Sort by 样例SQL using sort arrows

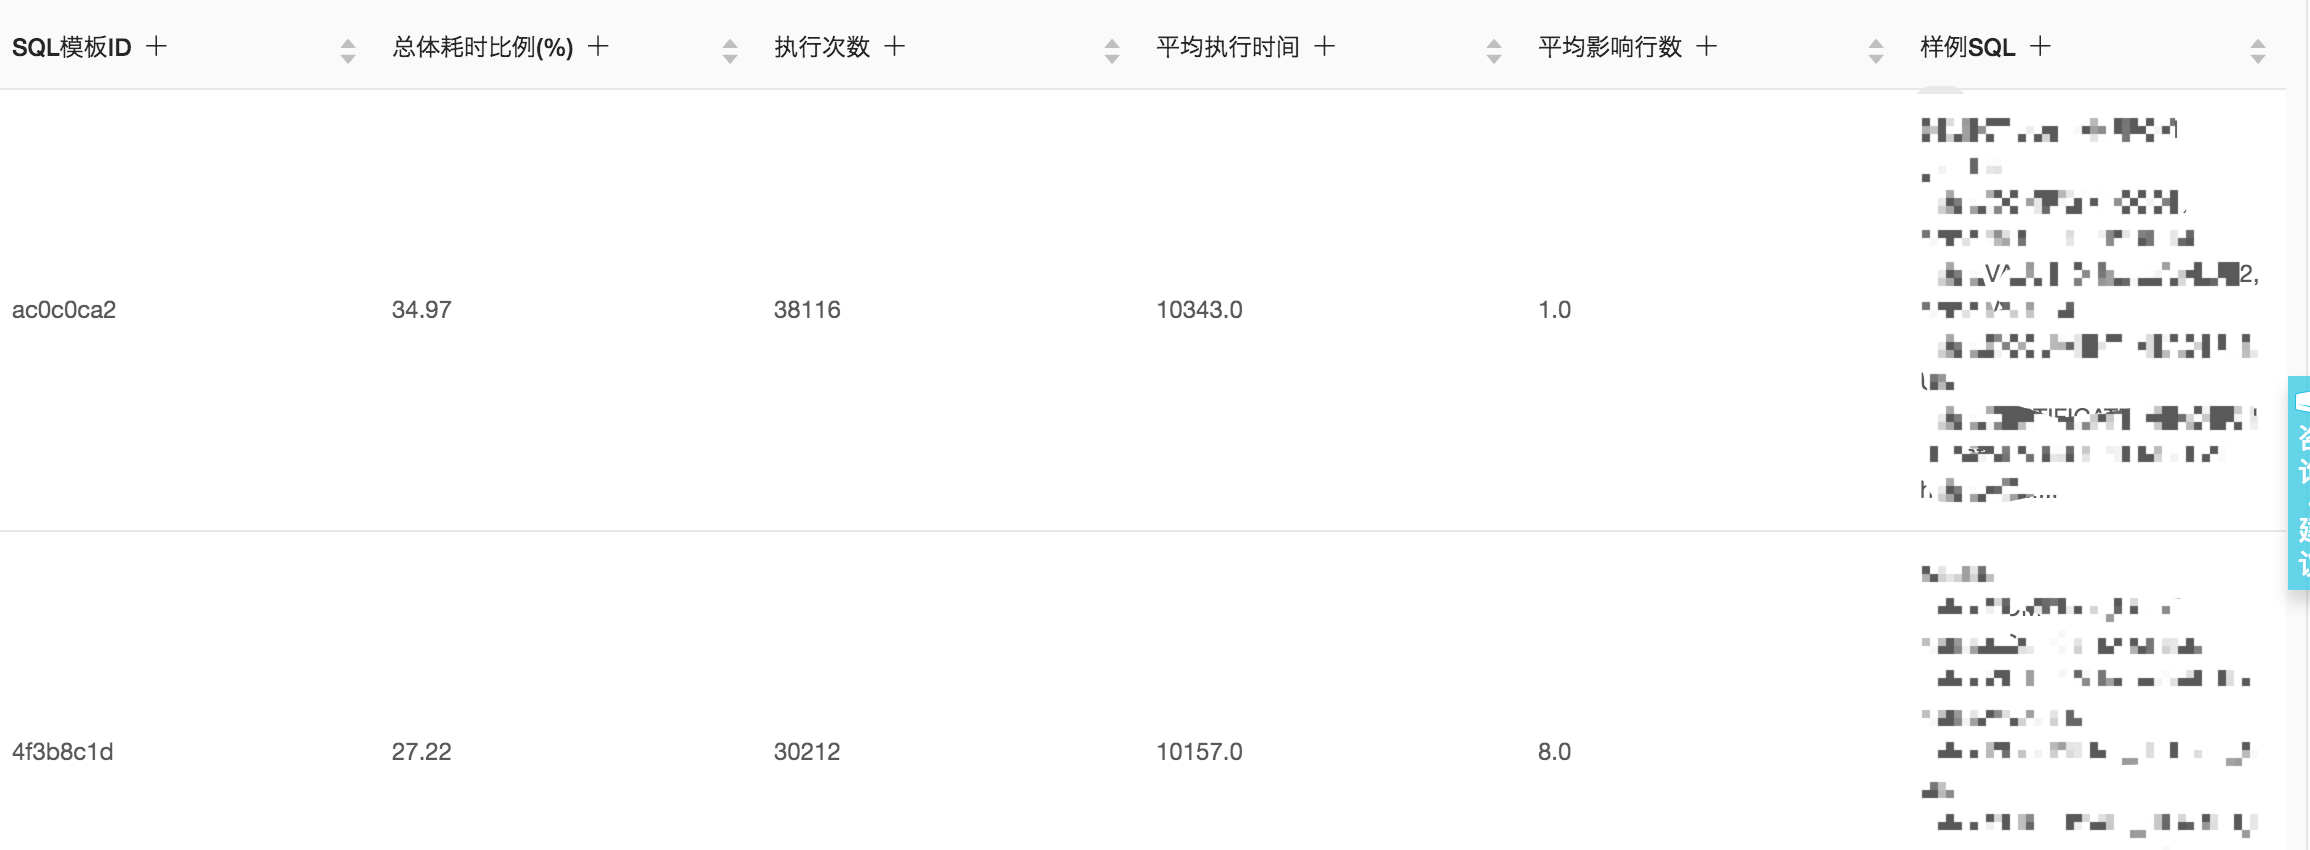point(2258,51)
